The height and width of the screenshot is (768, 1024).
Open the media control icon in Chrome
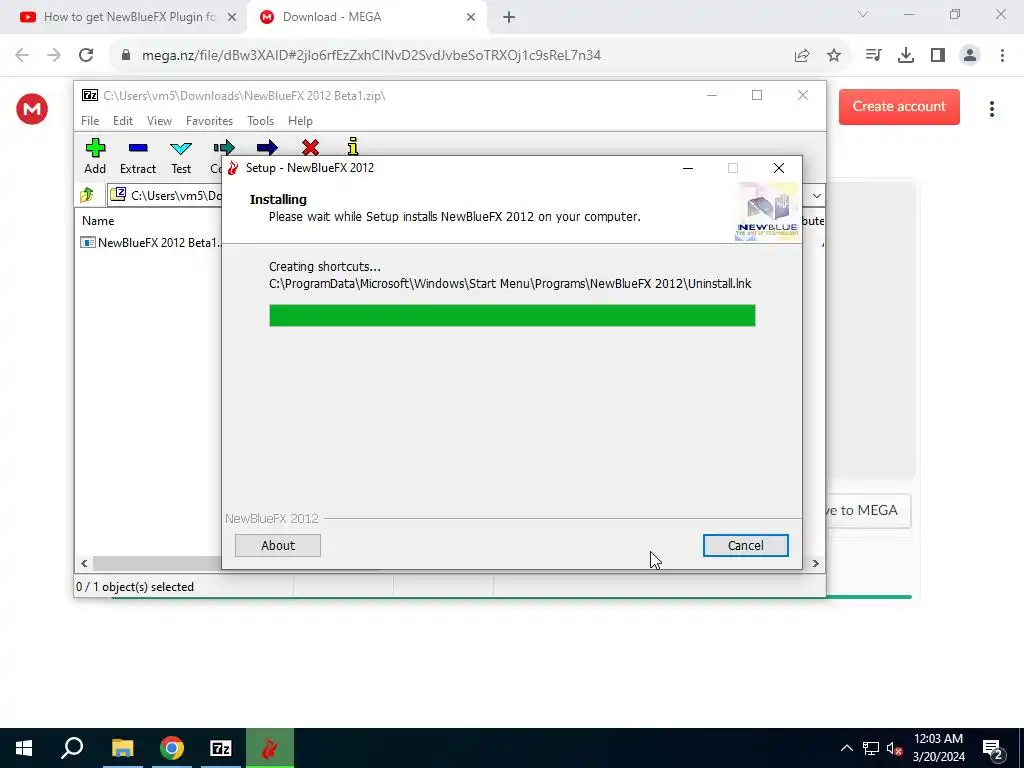873,56
